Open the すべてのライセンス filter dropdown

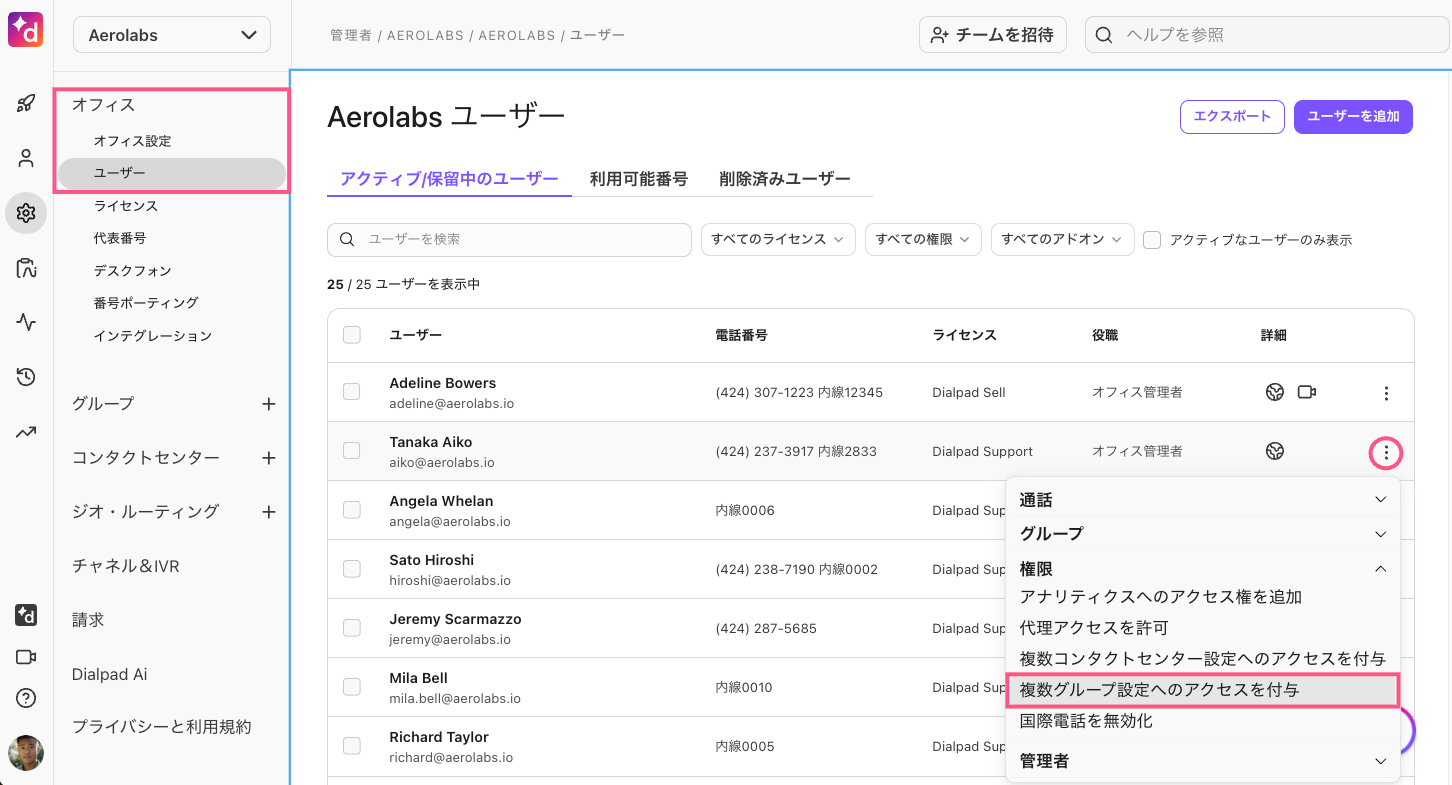point(778,240)
